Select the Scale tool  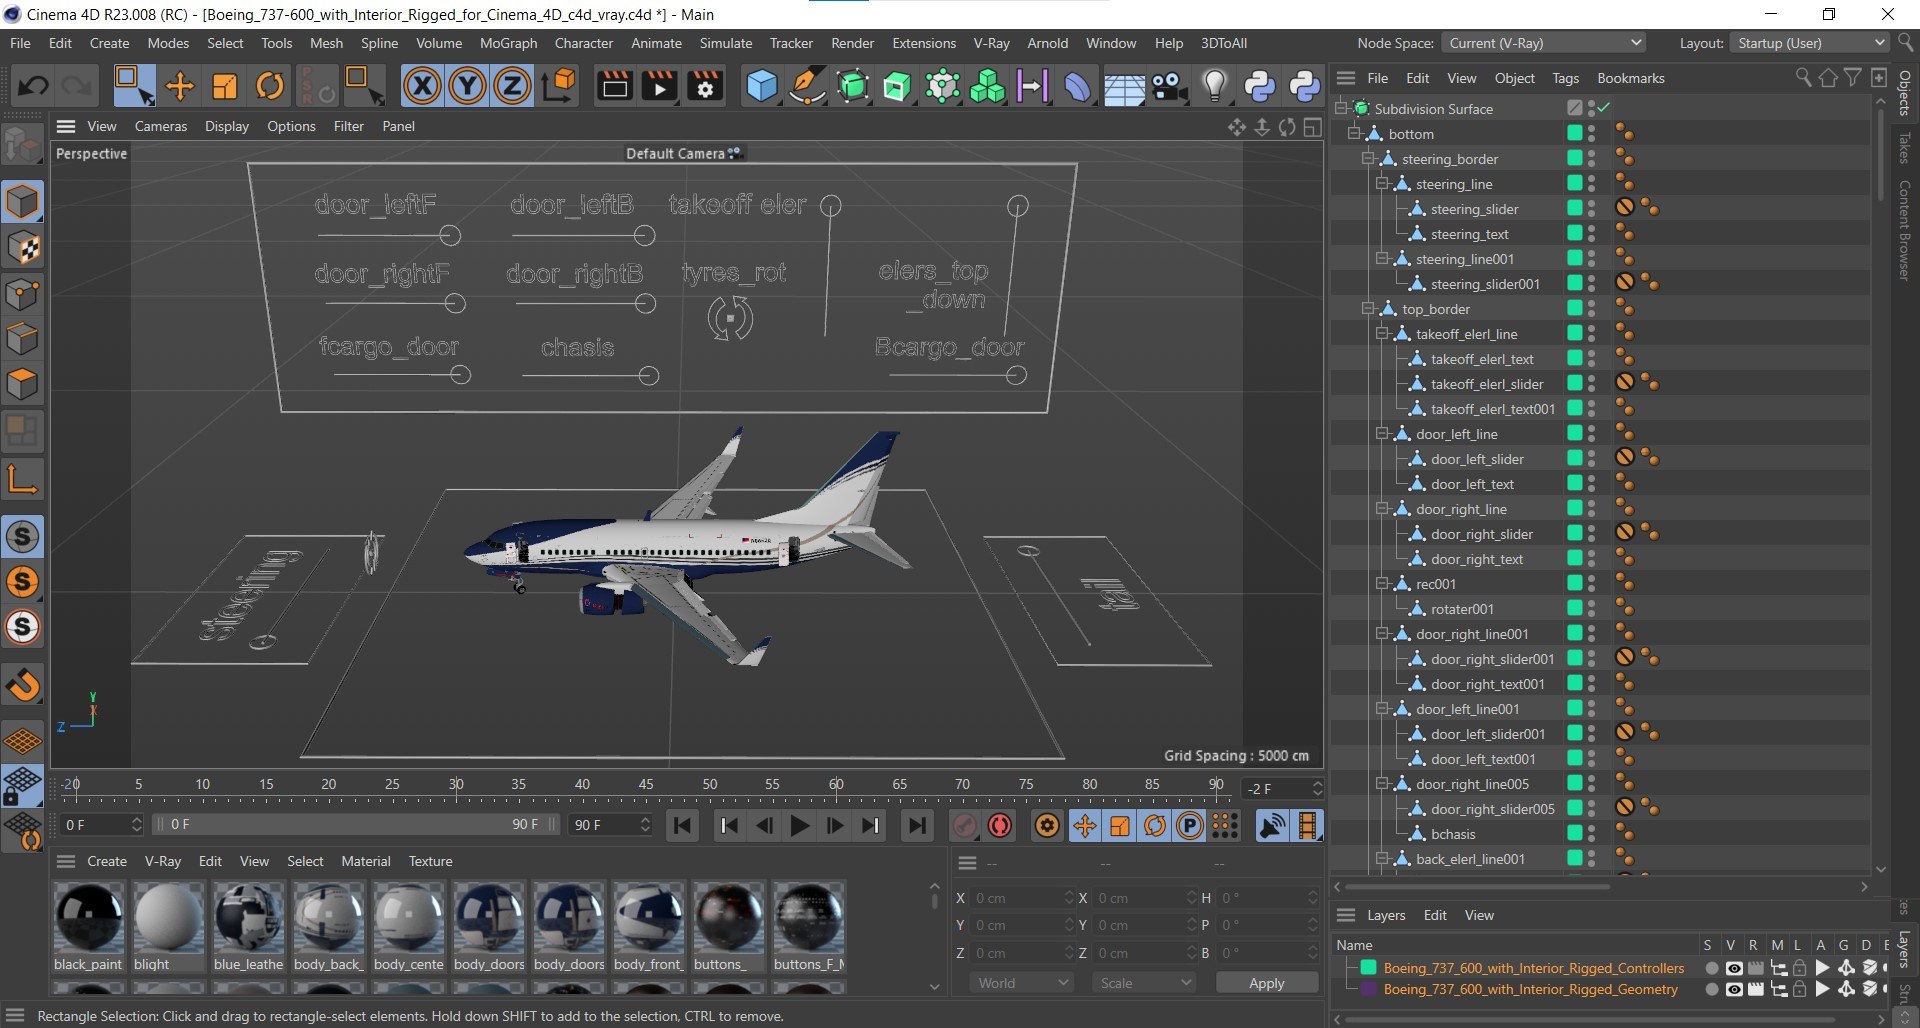point(225,86)
